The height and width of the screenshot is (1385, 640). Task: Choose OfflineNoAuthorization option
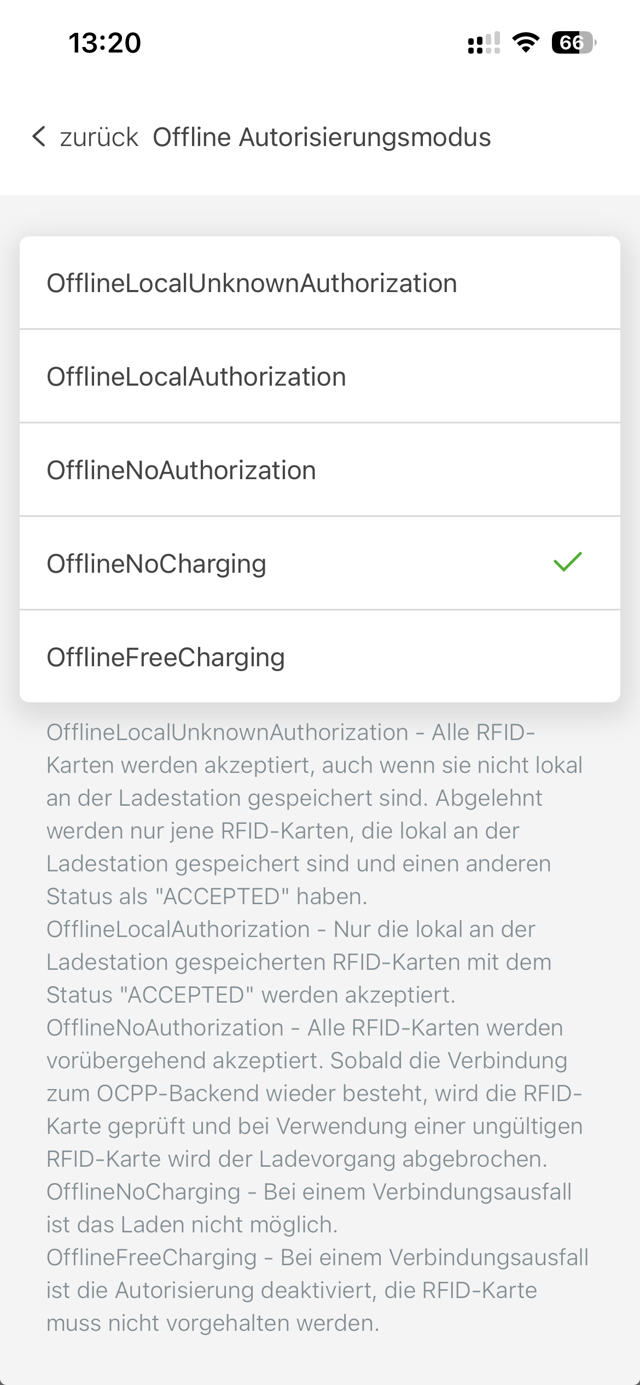click(x=320, y=470)
